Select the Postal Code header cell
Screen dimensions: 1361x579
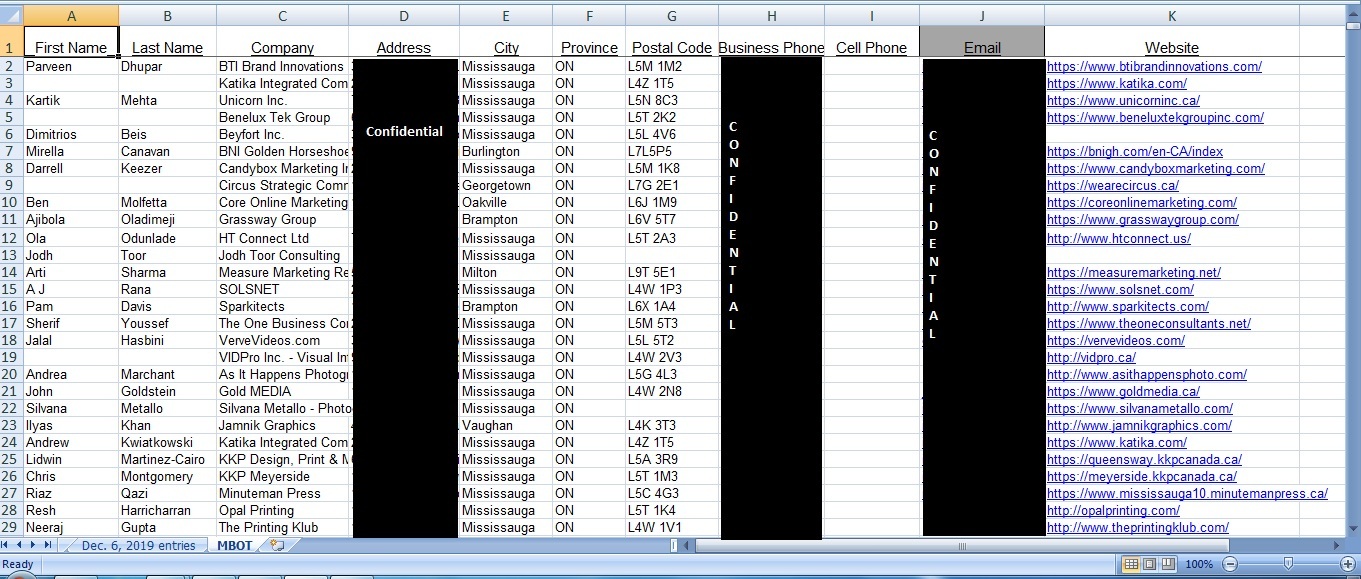(672, 42)
